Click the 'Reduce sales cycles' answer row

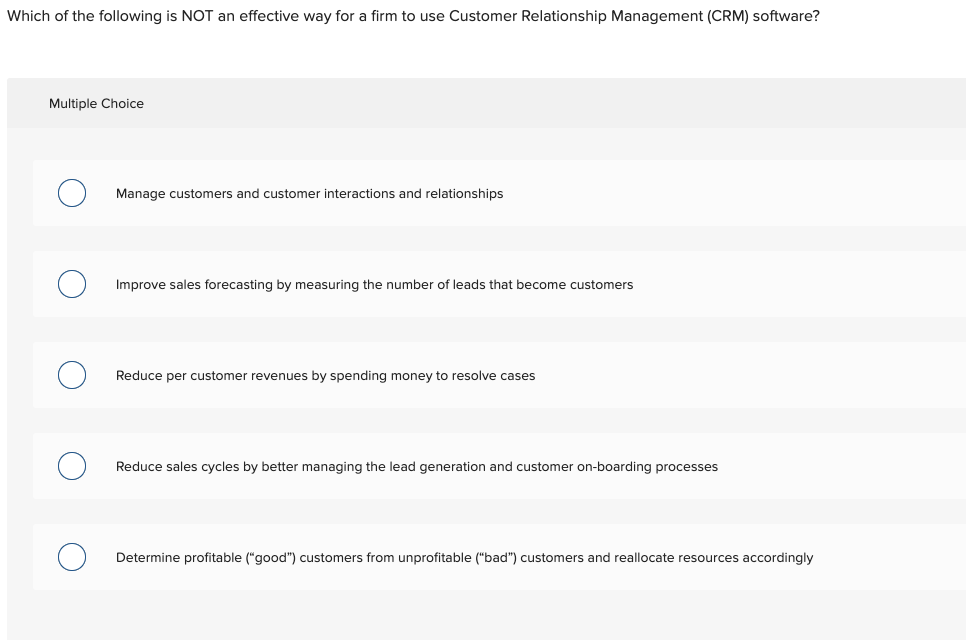(x=416, y=466)
